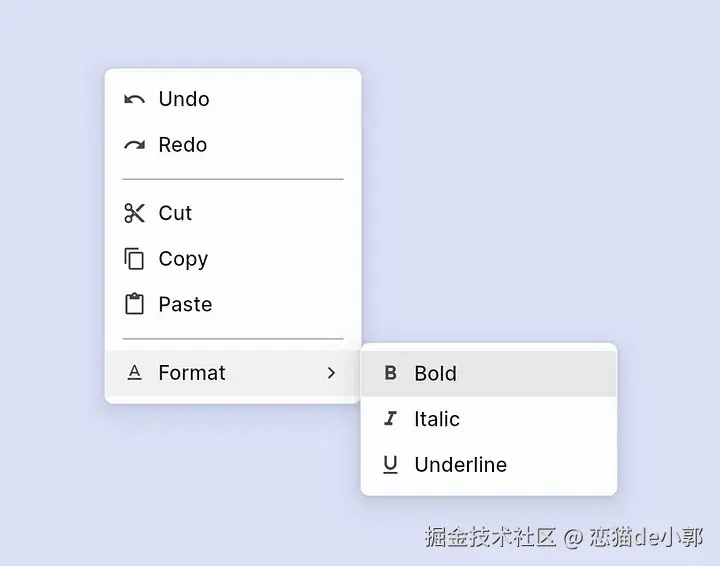Select the Copy menu label
Viewport: 720px width, 566px height.
pos(183,259)
